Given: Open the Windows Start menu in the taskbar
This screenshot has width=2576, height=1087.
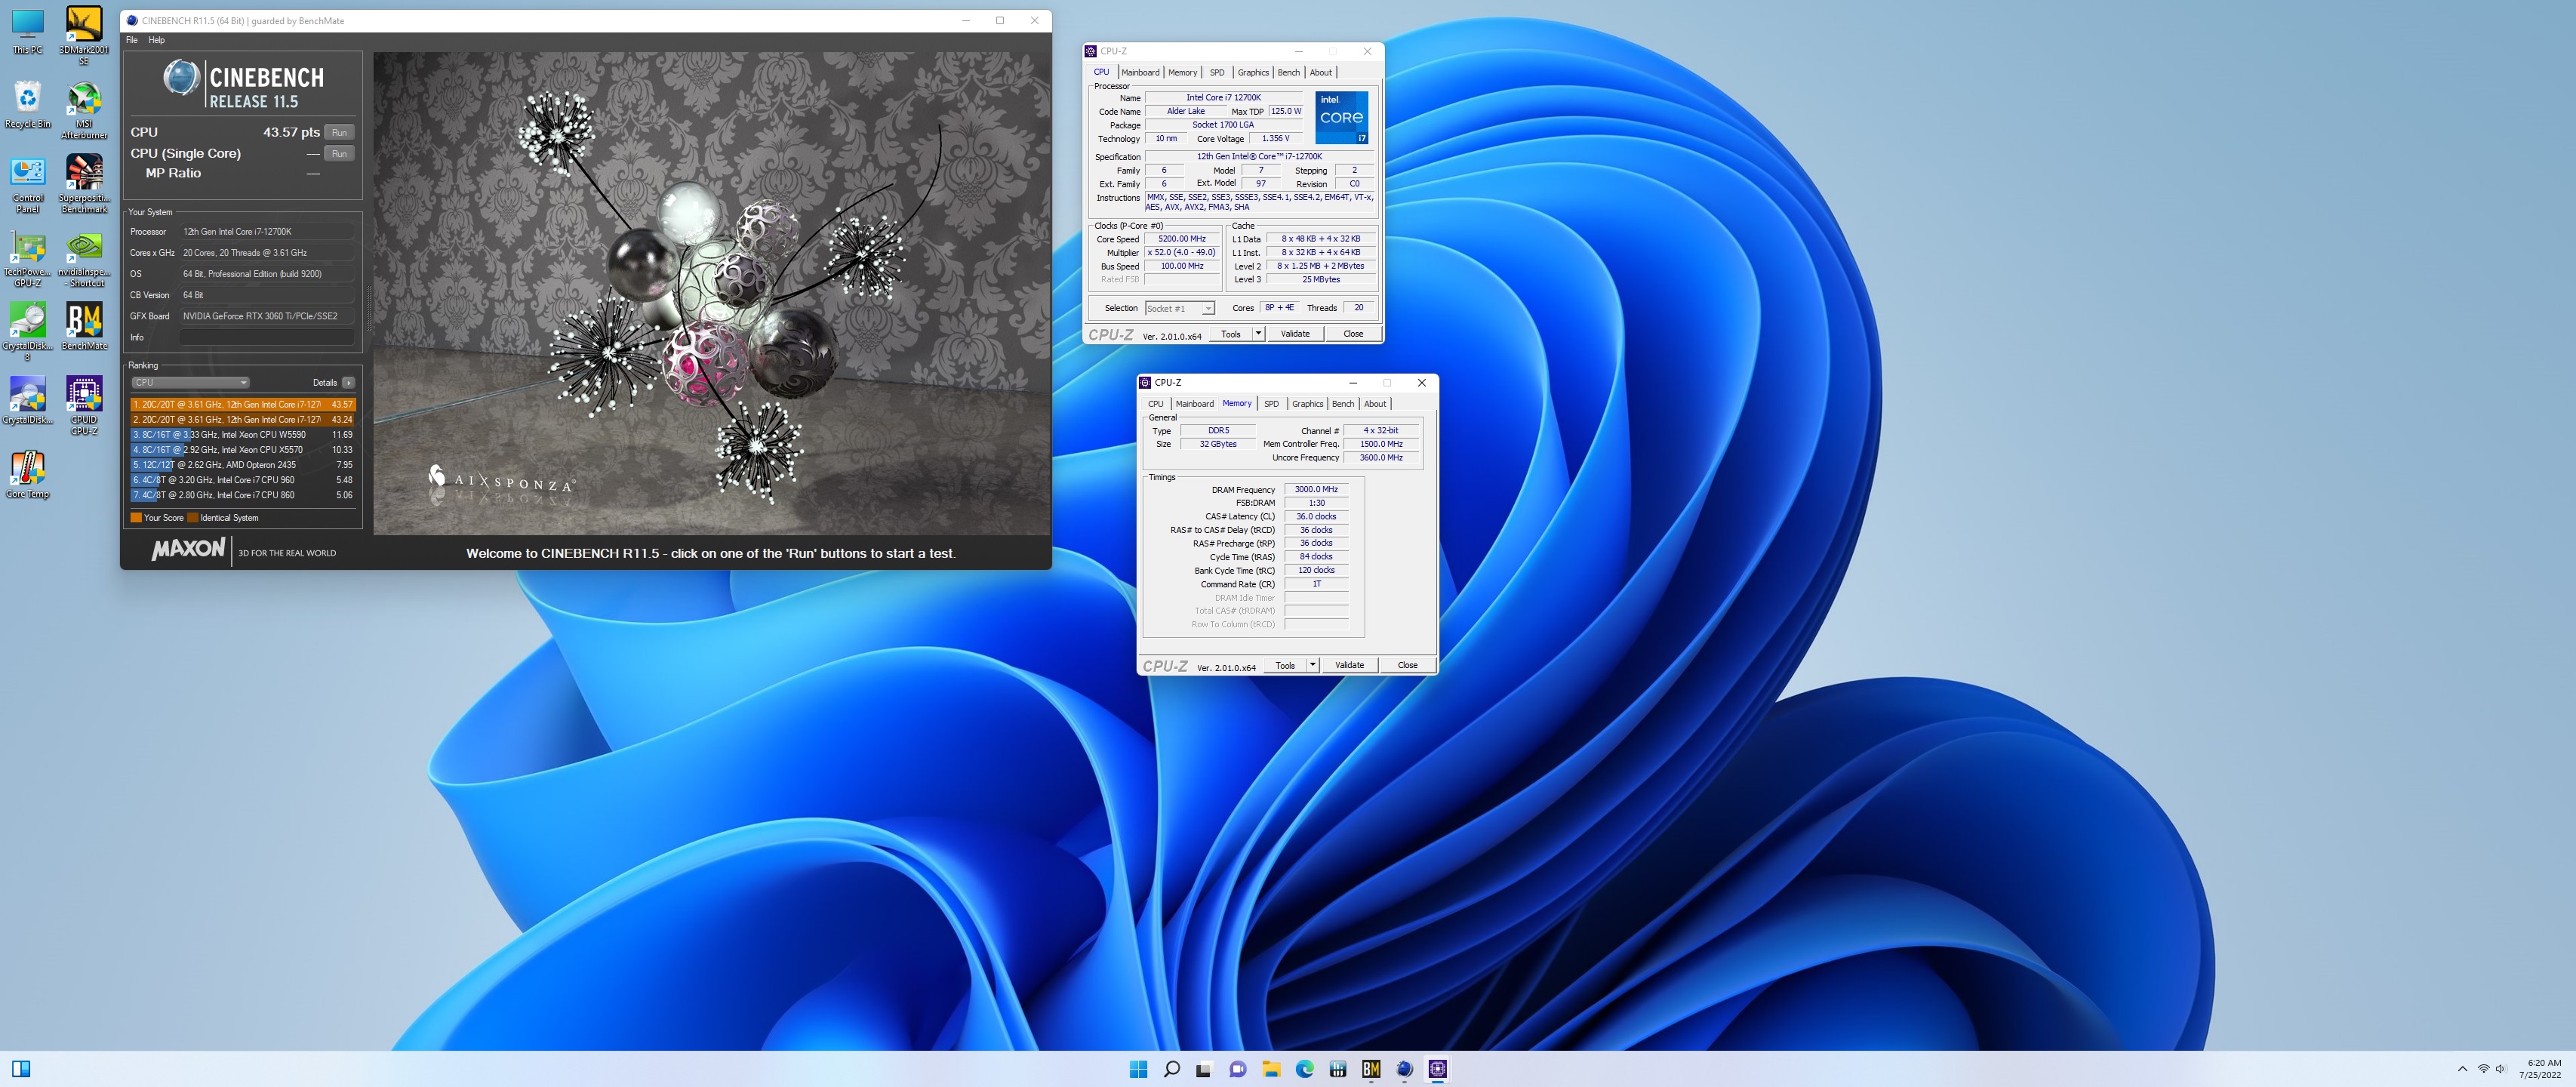Looking at the screenshot, I should click(1138, 1069).
